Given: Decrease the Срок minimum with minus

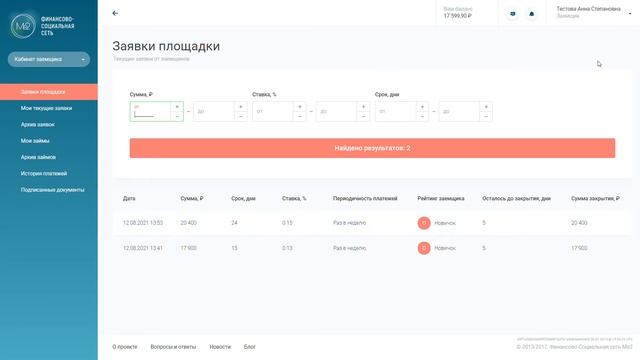Looking at the screenshot, I should (x=422, y=116).
